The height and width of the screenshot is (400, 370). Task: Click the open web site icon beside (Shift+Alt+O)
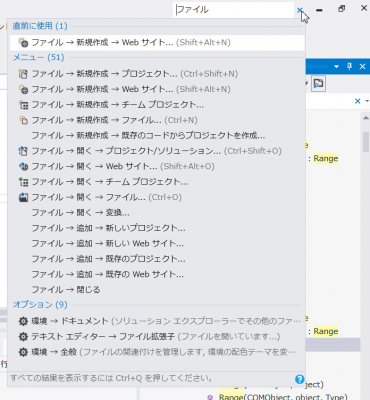tap(23, 167)
